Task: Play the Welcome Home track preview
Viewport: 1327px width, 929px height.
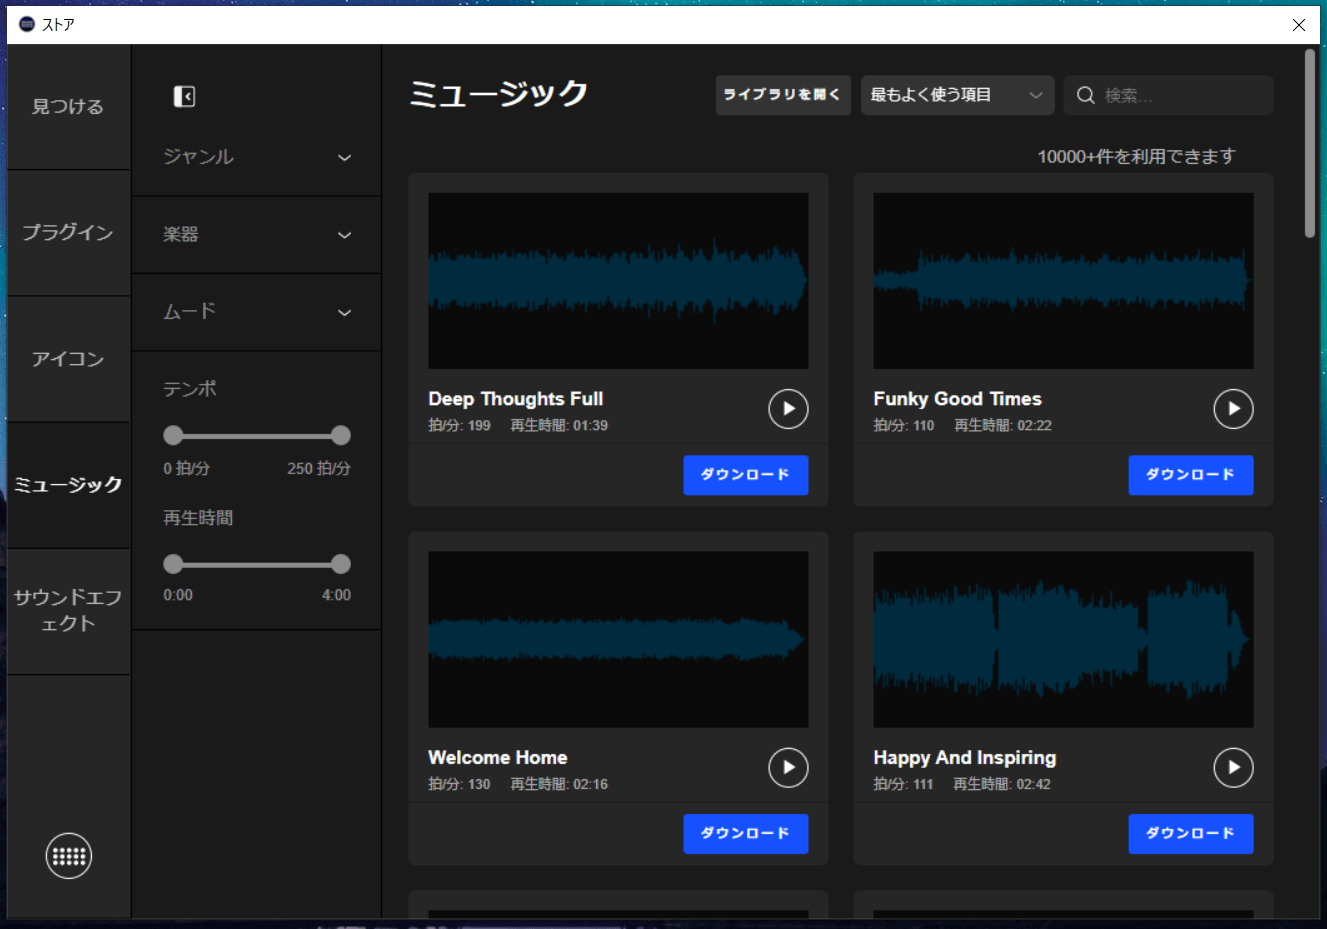Action: [788, 768]
